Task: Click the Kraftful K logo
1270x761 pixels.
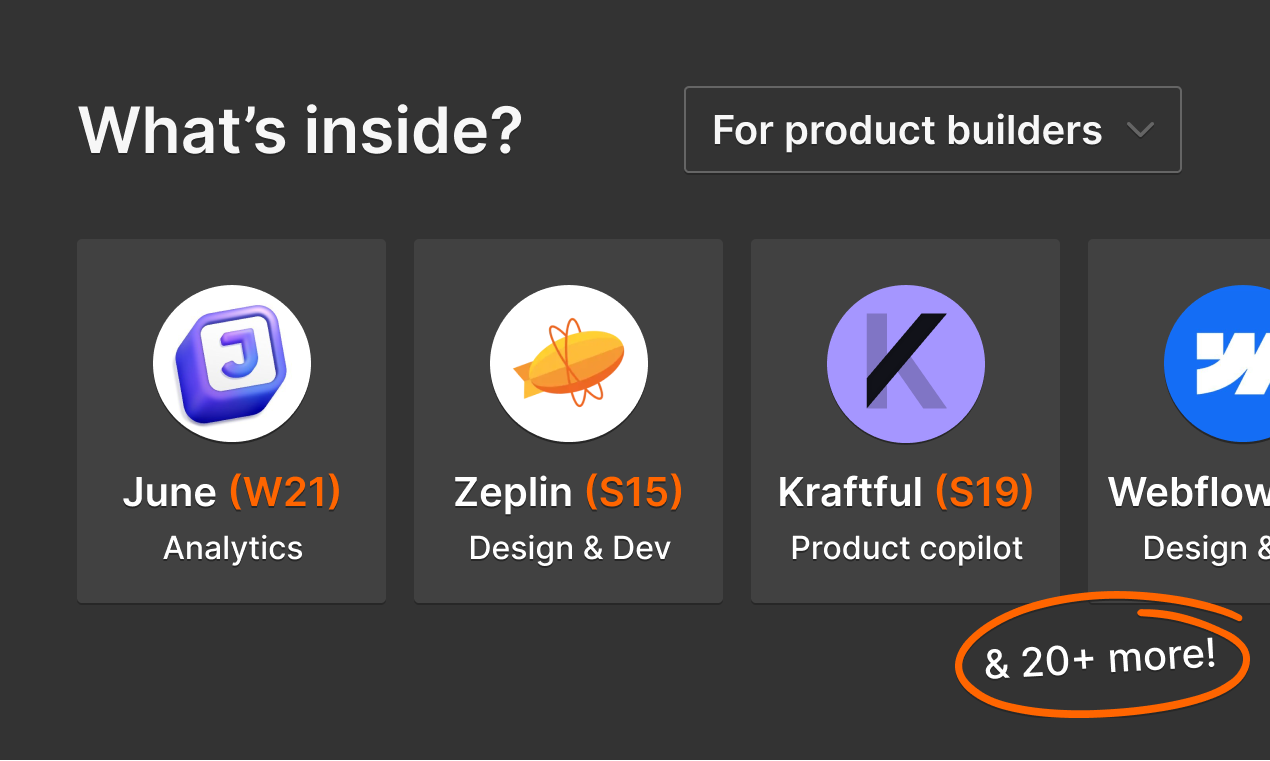Action: [906, 364]
